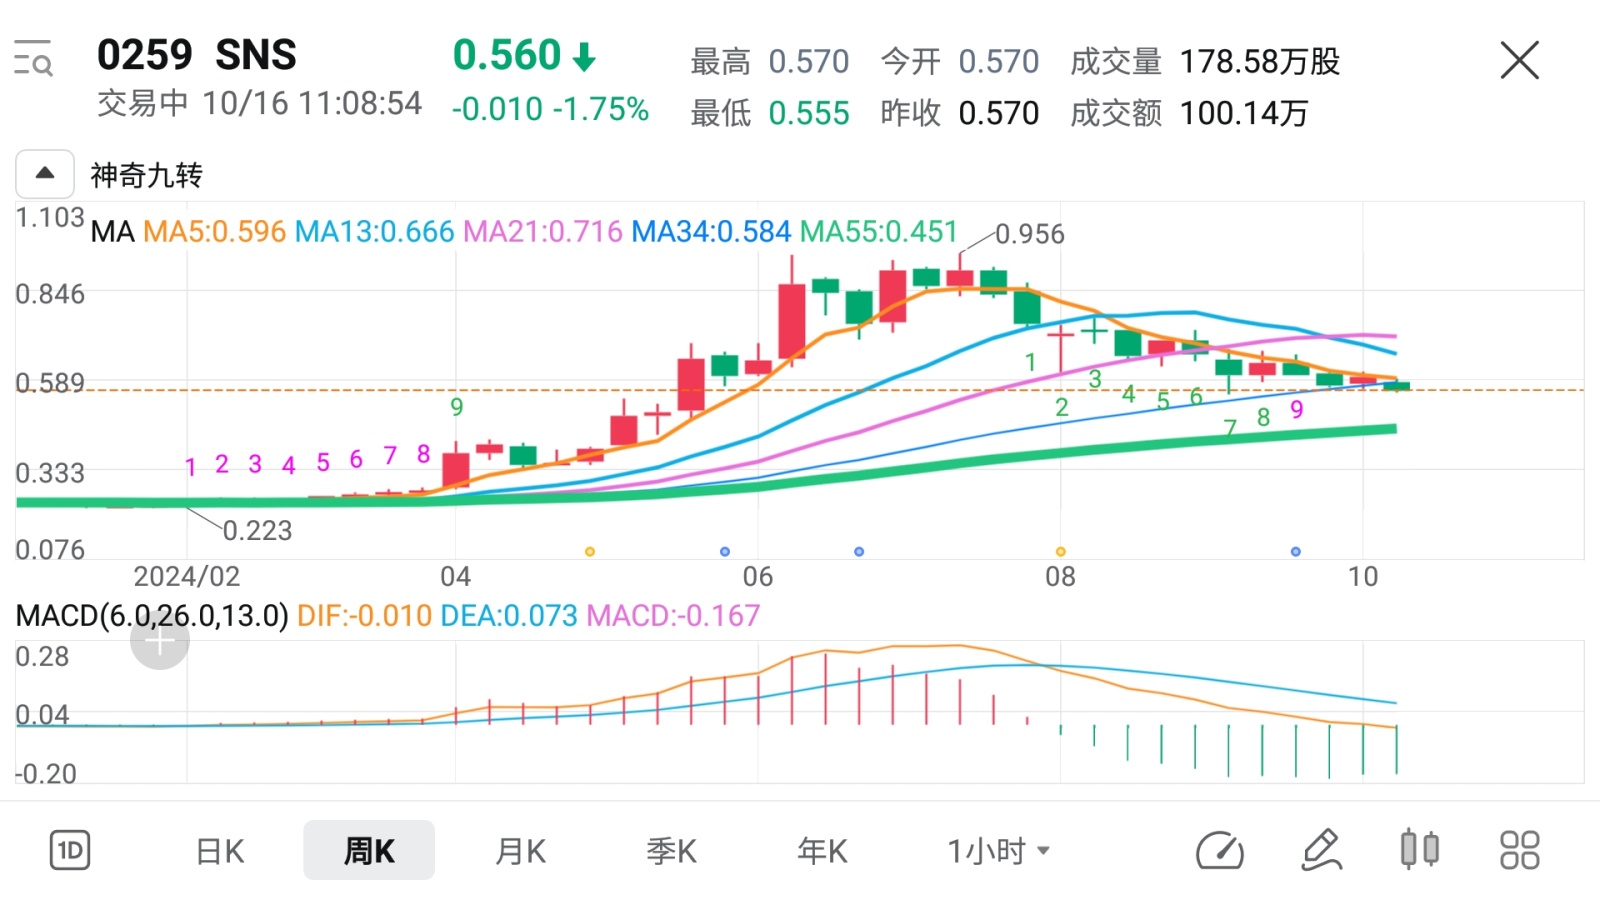Open the speedometer gauge icon
The height and width of the screenshot is (900, 1600).
(x=1220, y=851)
